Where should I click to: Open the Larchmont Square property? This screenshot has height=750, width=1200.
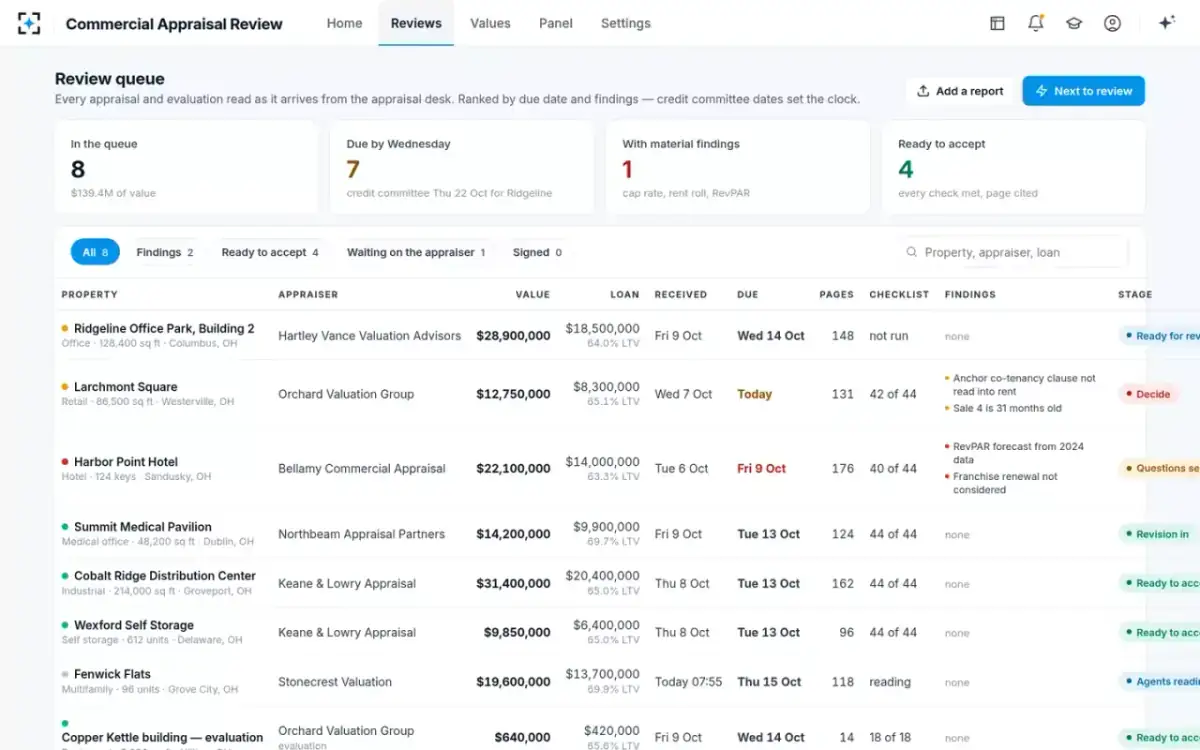tap(126, 387)
